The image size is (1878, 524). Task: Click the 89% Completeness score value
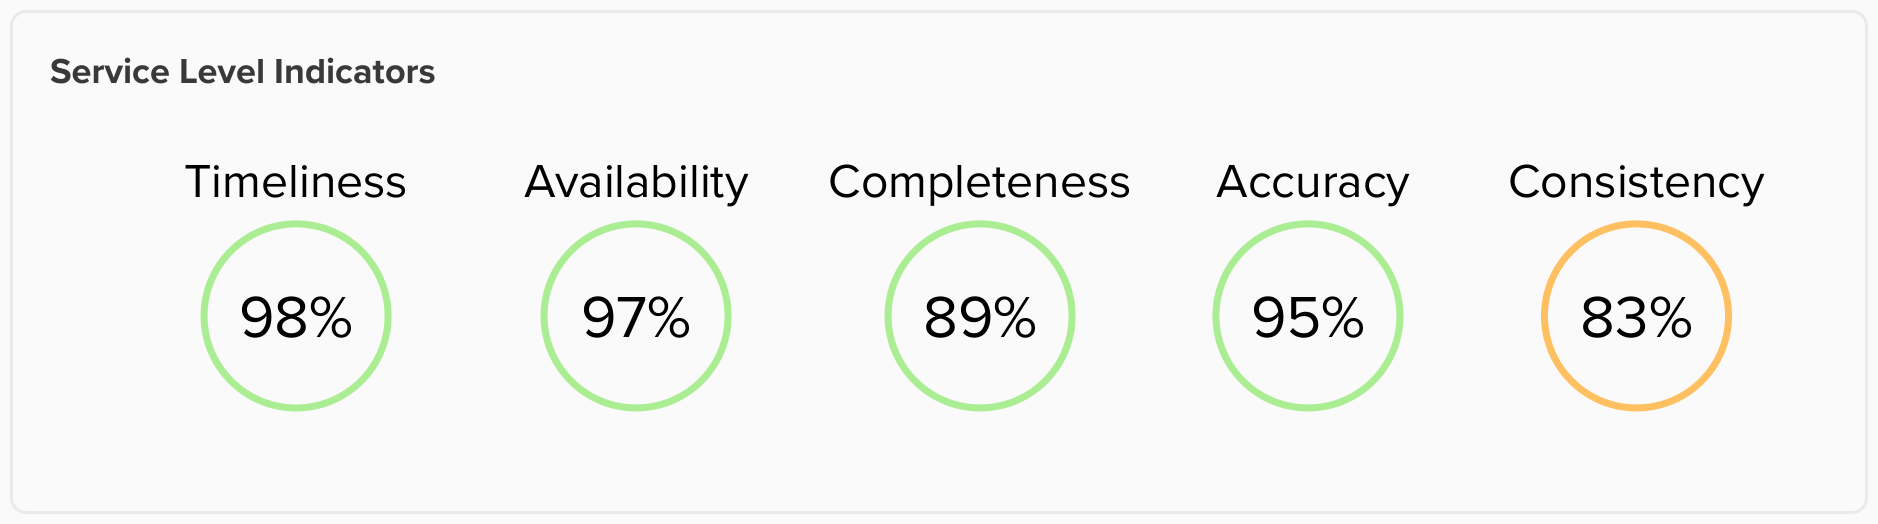pyautogui.click(x=980, y=318)
